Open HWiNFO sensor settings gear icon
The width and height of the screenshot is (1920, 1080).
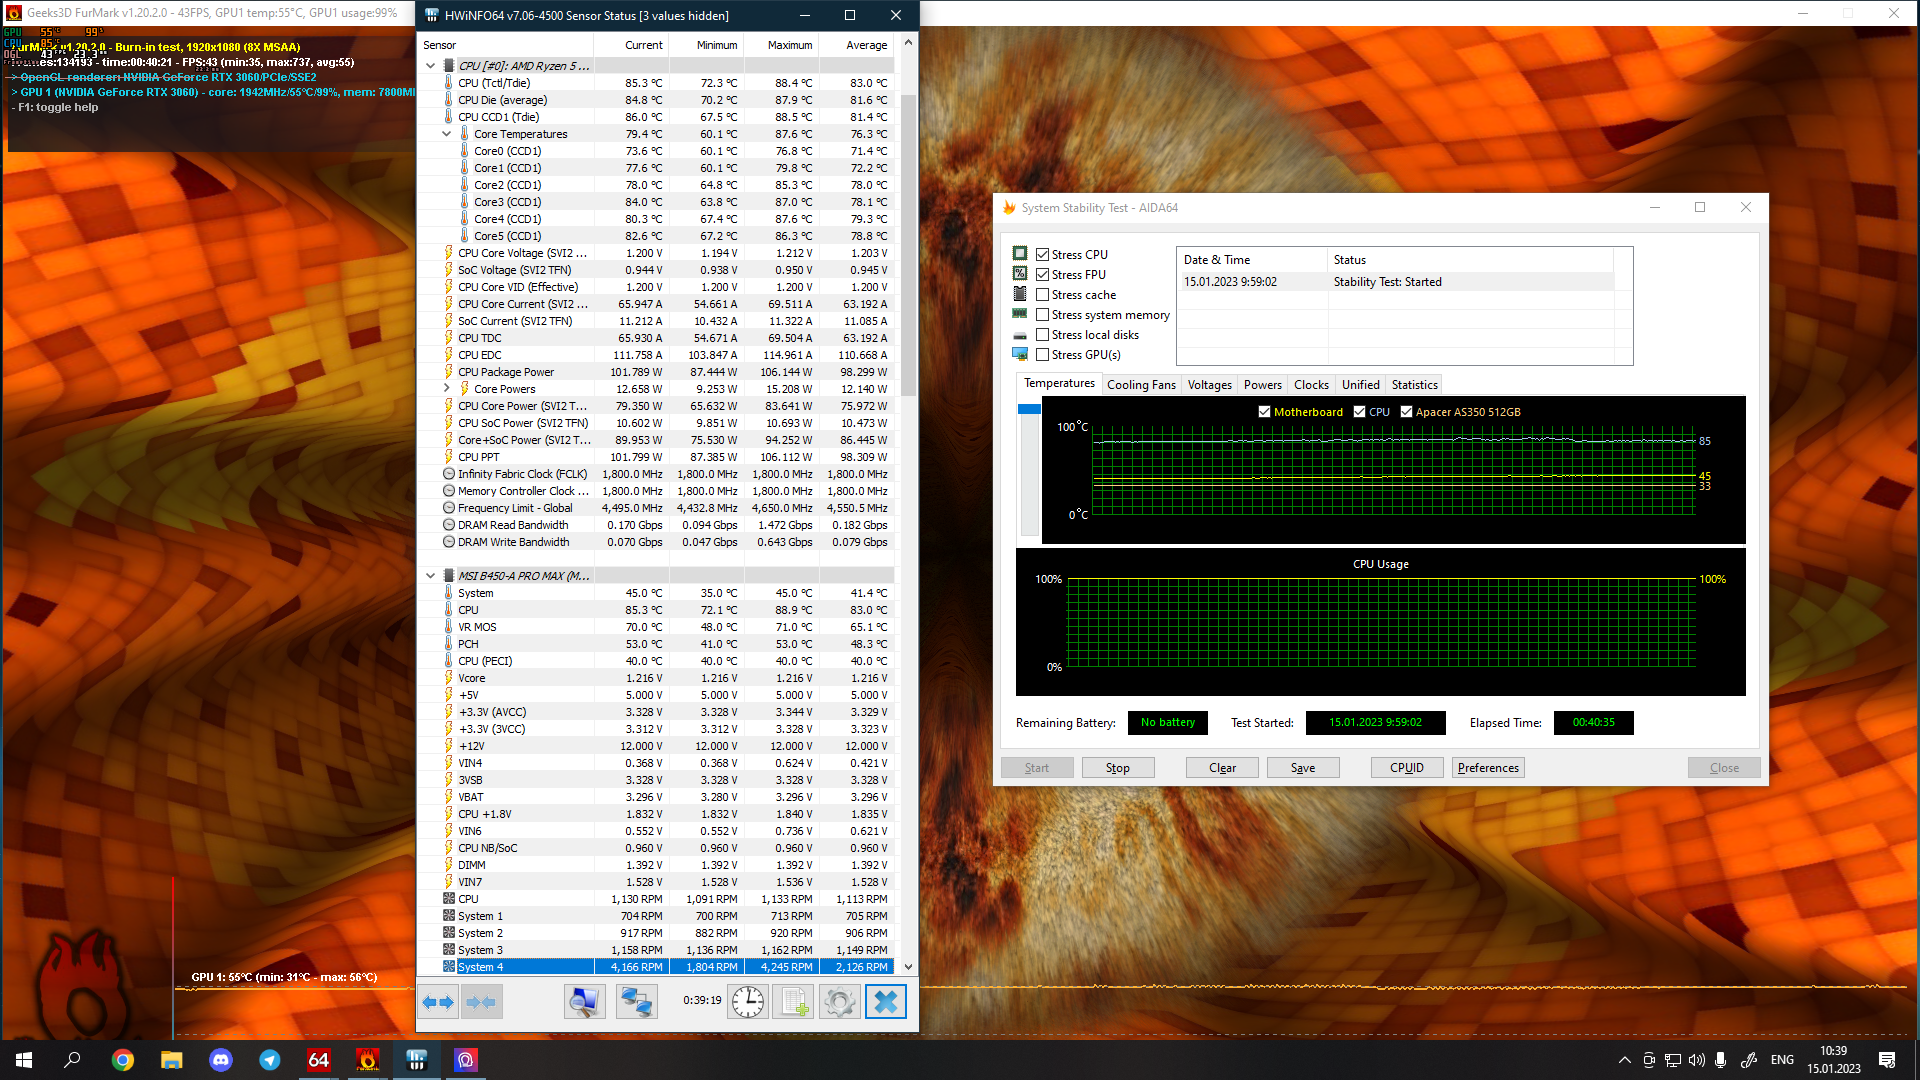tap(839, 1002)
